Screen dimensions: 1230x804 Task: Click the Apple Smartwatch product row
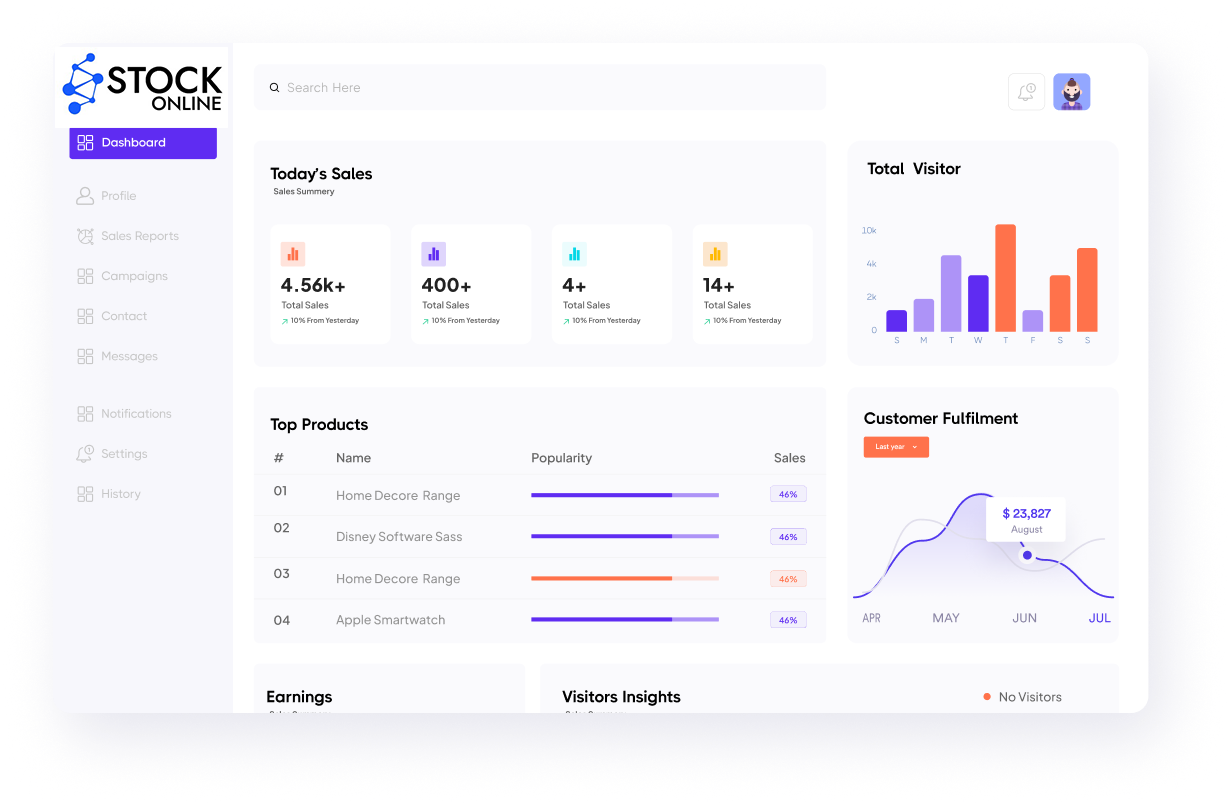[x=540, y=620]
